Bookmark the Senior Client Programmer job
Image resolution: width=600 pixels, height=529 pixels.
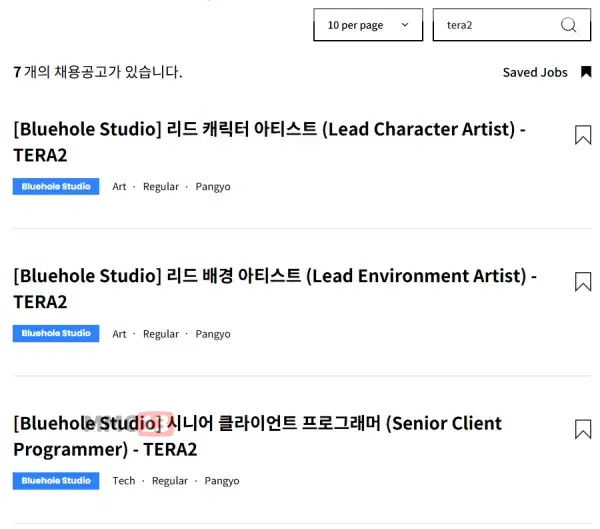(583, 429)
